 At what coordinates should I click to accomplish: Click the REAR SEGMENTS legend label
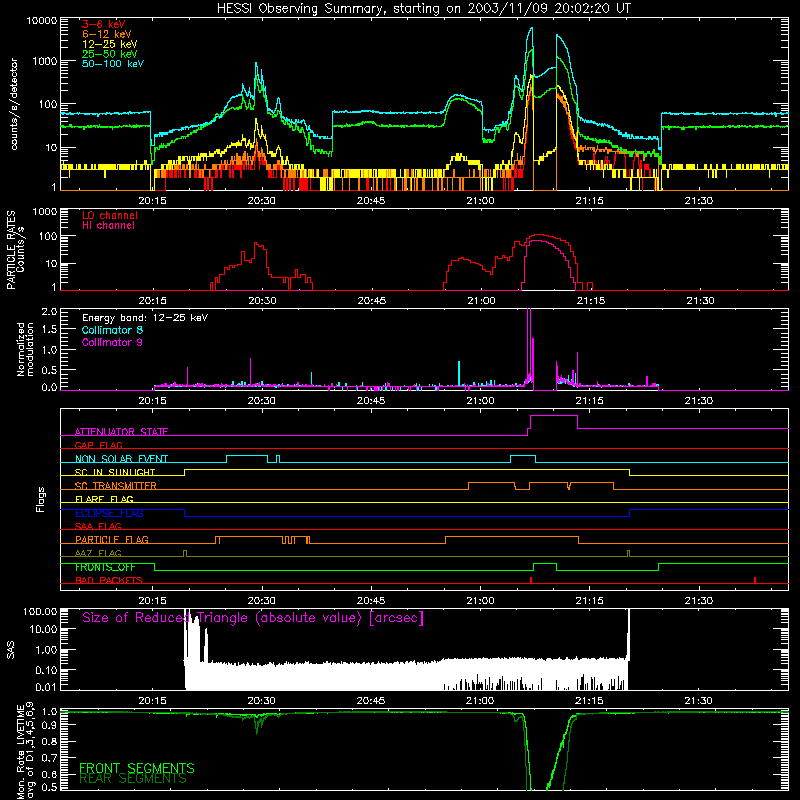(x=133, y=779)
